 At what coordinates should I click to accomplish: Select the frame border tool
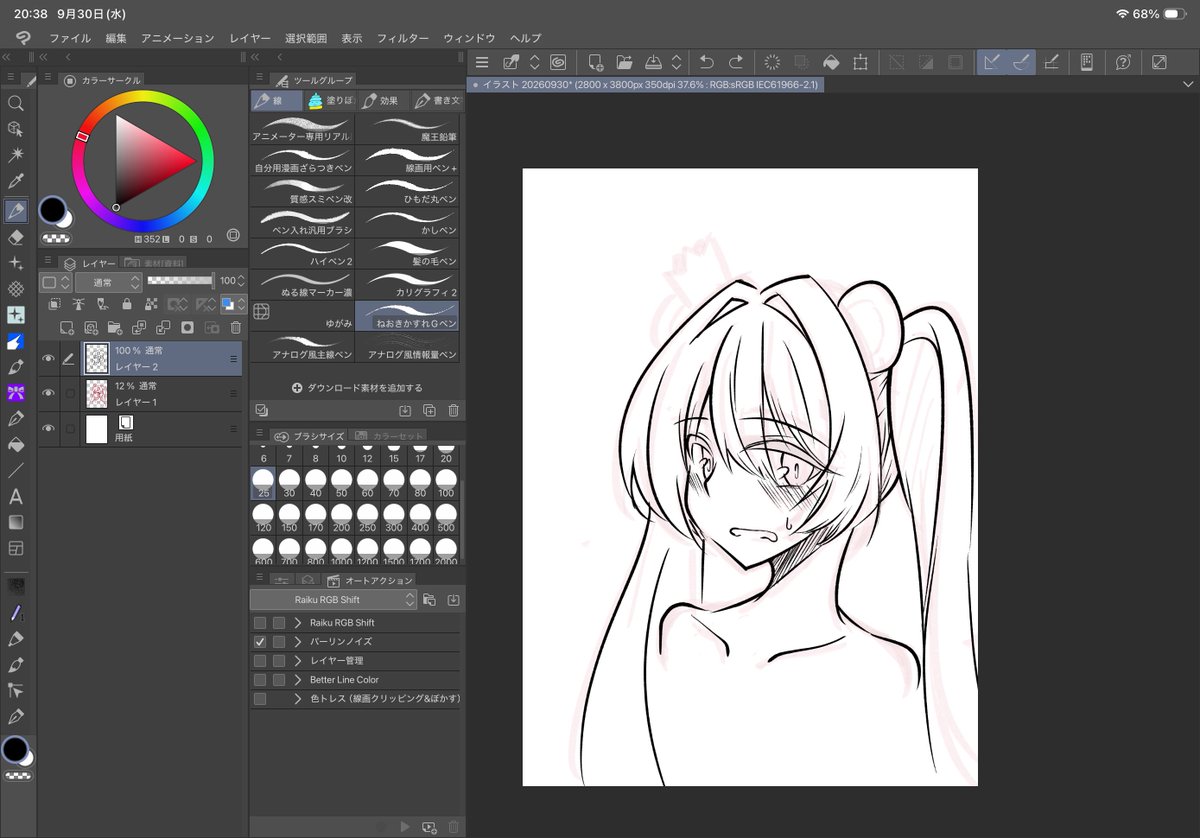click(x=15, y=548)
